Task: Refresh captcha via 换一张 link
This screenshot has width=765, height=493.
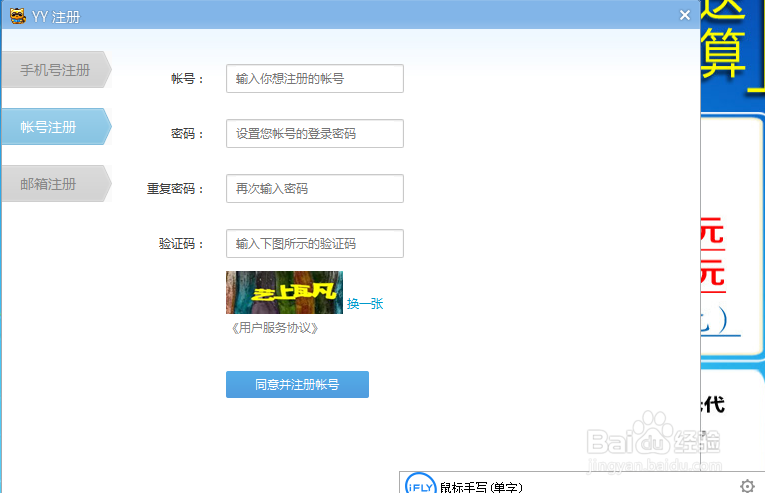Action: [x=365, y=304]
